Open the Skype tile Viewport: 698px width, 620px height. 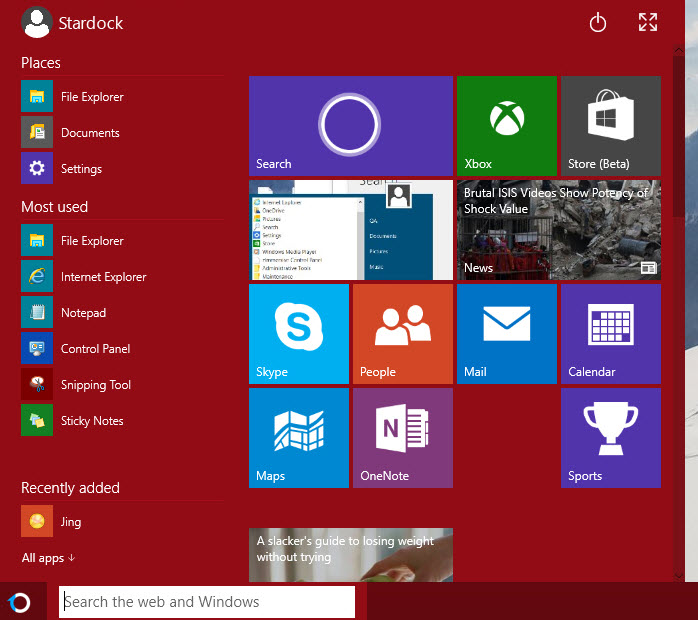(299, 334)
